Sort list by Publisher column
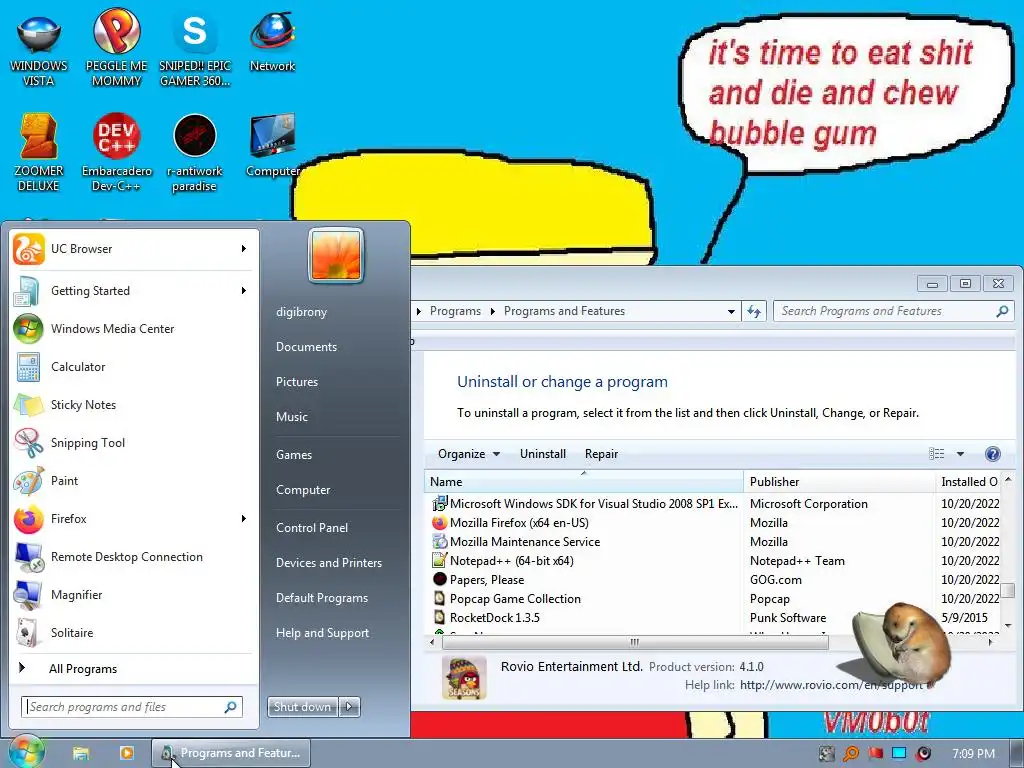Viewport: 1024px width, 768px height. click(x=839, y=482)
